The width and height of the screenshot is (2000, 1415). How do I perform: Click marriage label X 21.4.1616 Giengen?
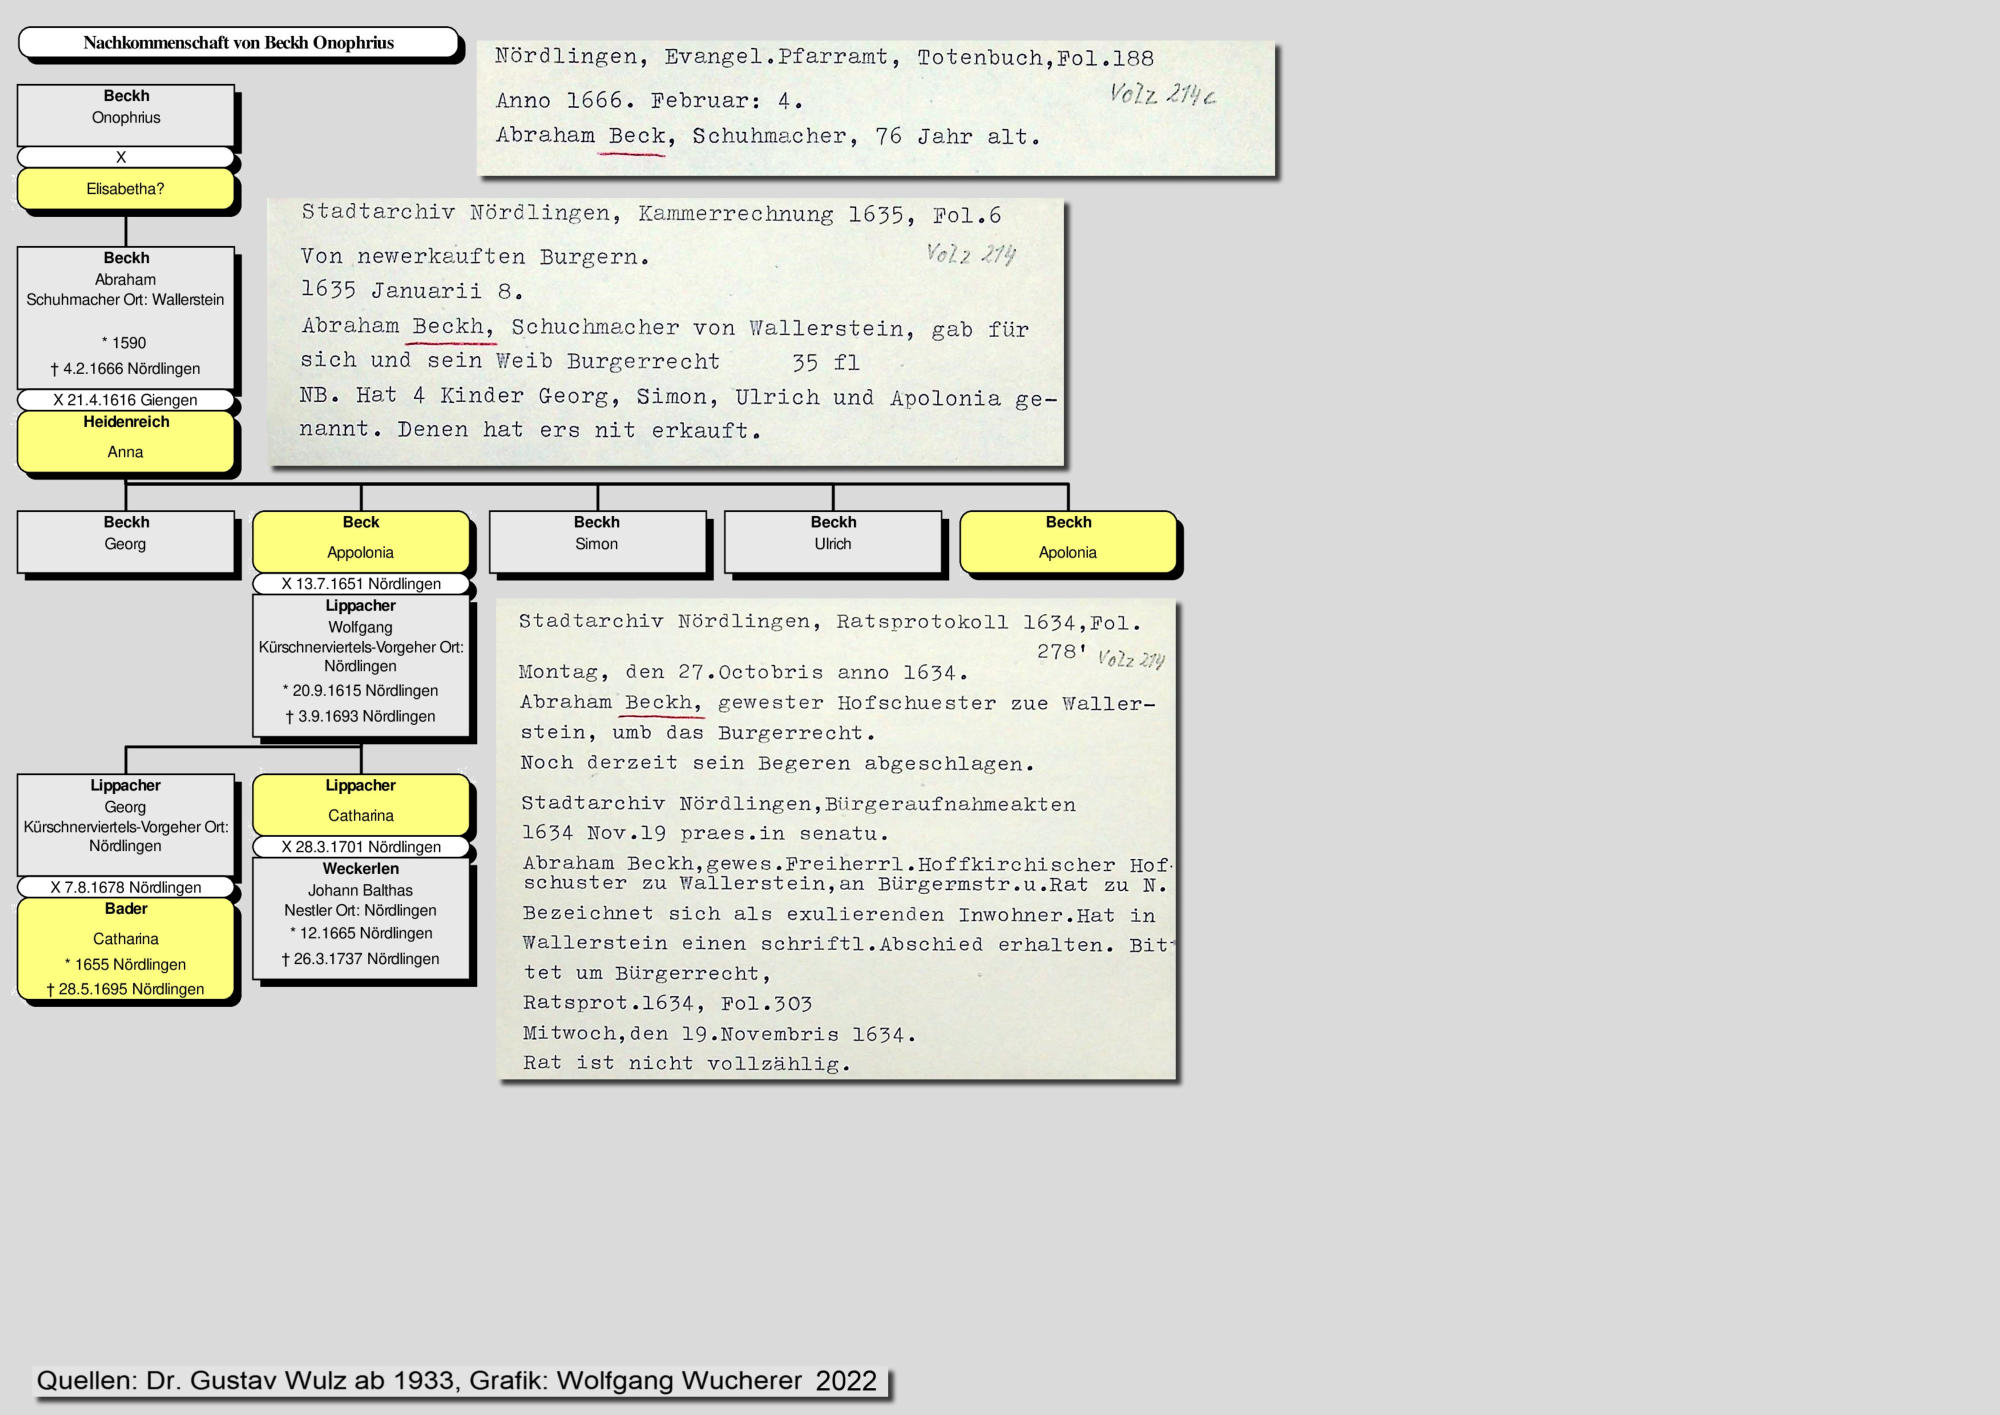point(125,400)
